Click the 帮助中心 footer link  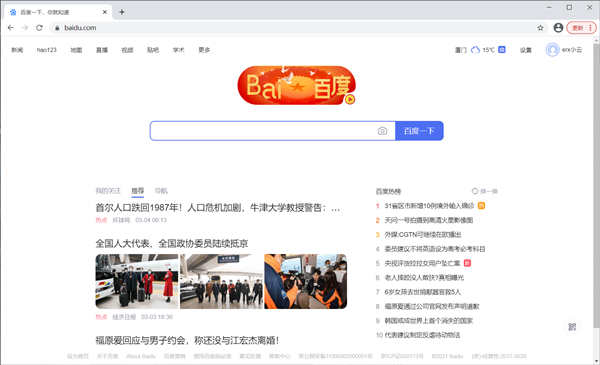280,356
